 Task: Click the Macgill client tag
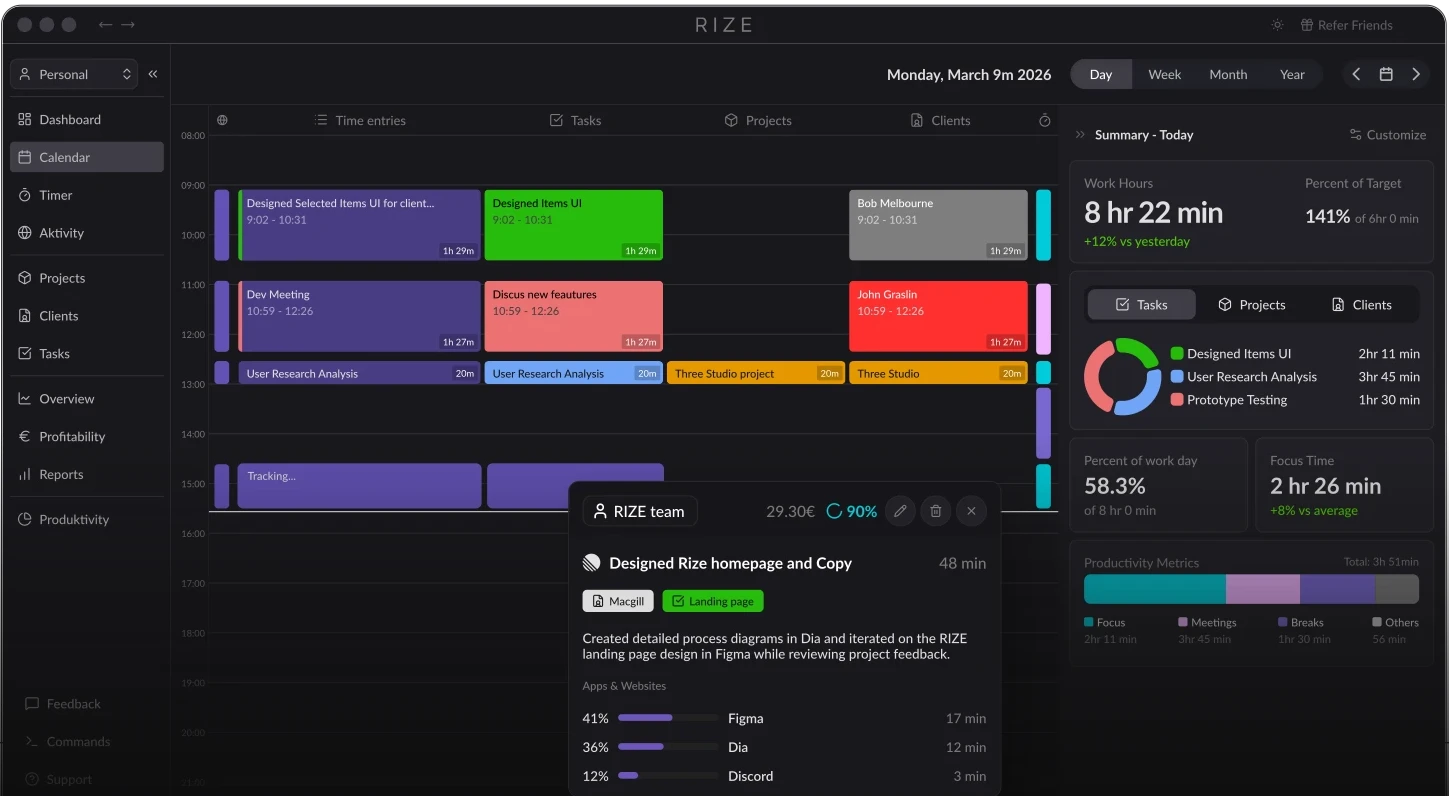click(618, 601)
